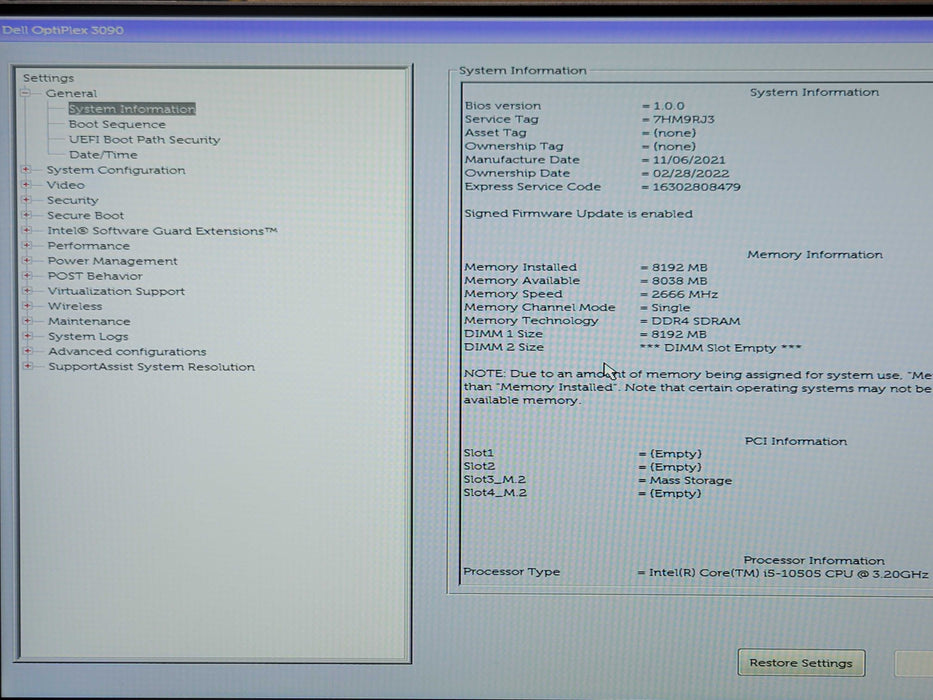Select the Video category label
The image size is (933, 700).
pyautogui.click(x=65, y=185)
